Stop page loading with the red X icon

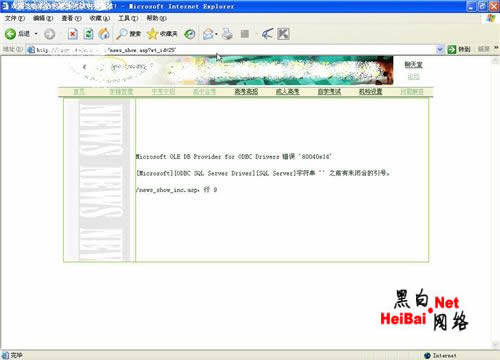(x=73, y=34)
